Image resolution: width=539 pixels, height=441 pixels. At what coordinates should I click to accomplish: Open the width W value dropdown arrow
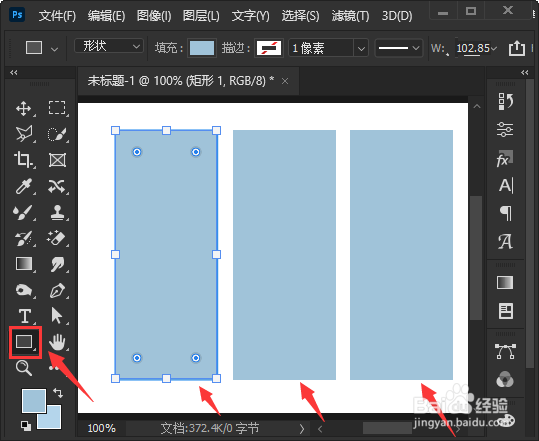[x=494, y=48]
